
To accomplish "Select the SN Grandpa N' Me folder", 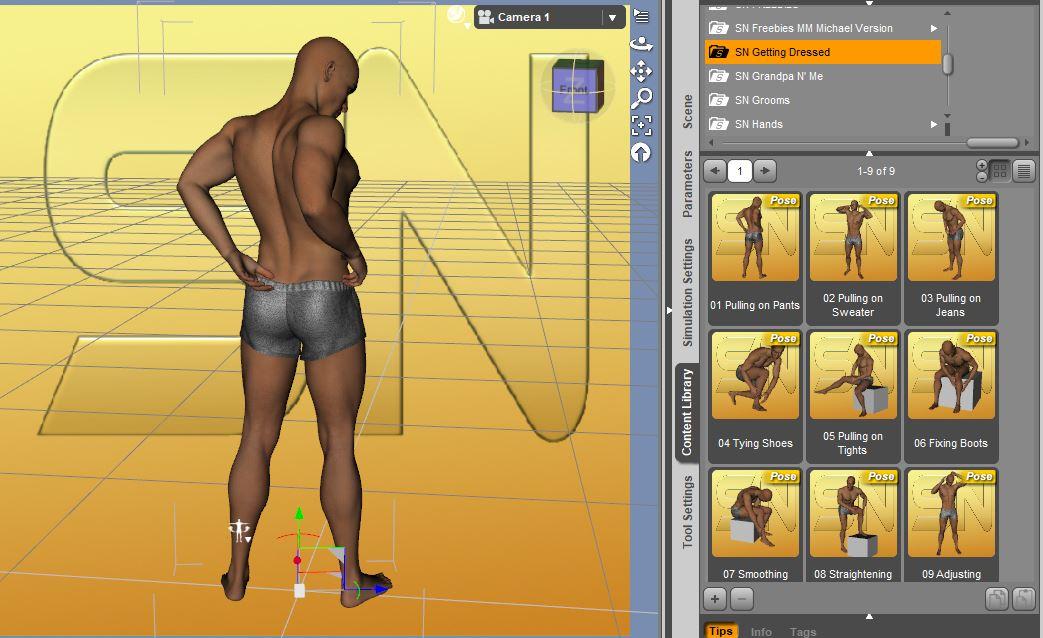I will tap(823, 76).
